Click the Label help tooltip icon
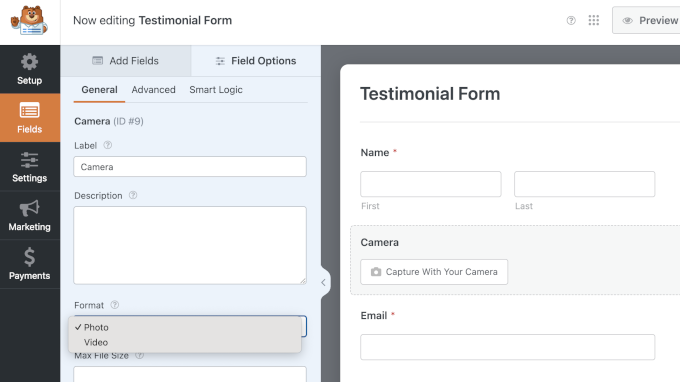 pos(108,145)
